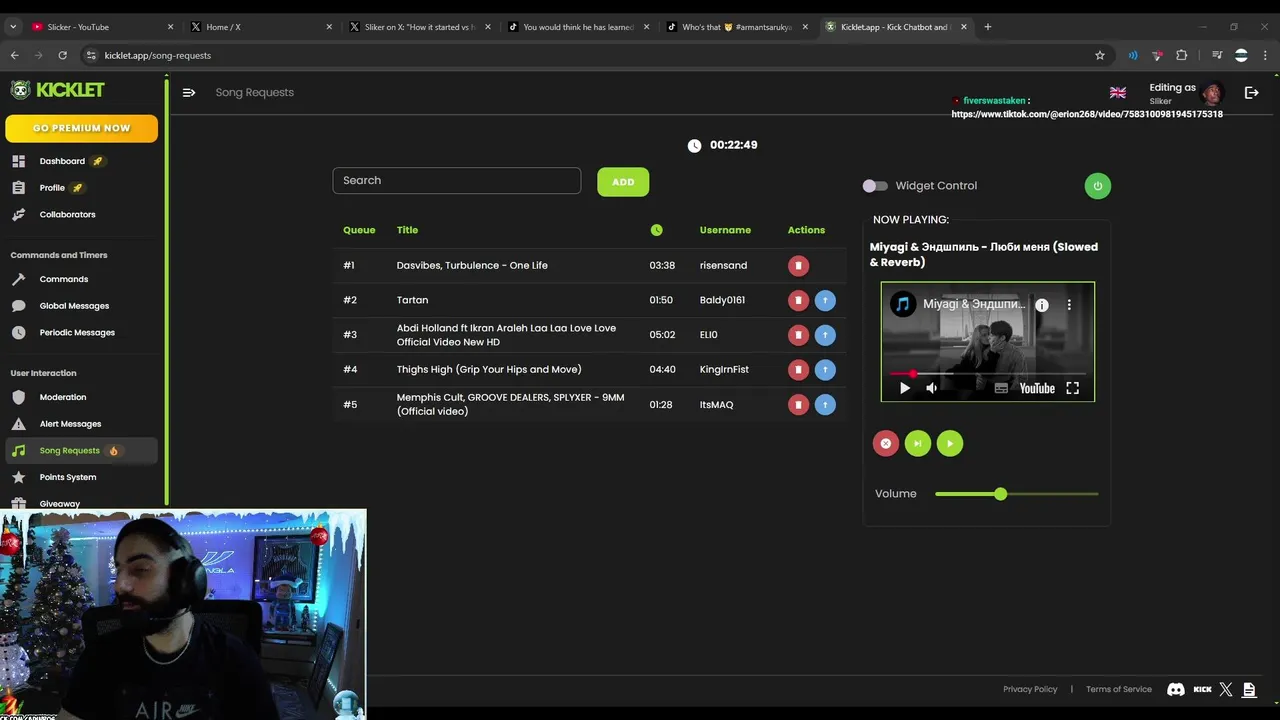Delete Memphis Cult 9MM song request

[798, 405]
